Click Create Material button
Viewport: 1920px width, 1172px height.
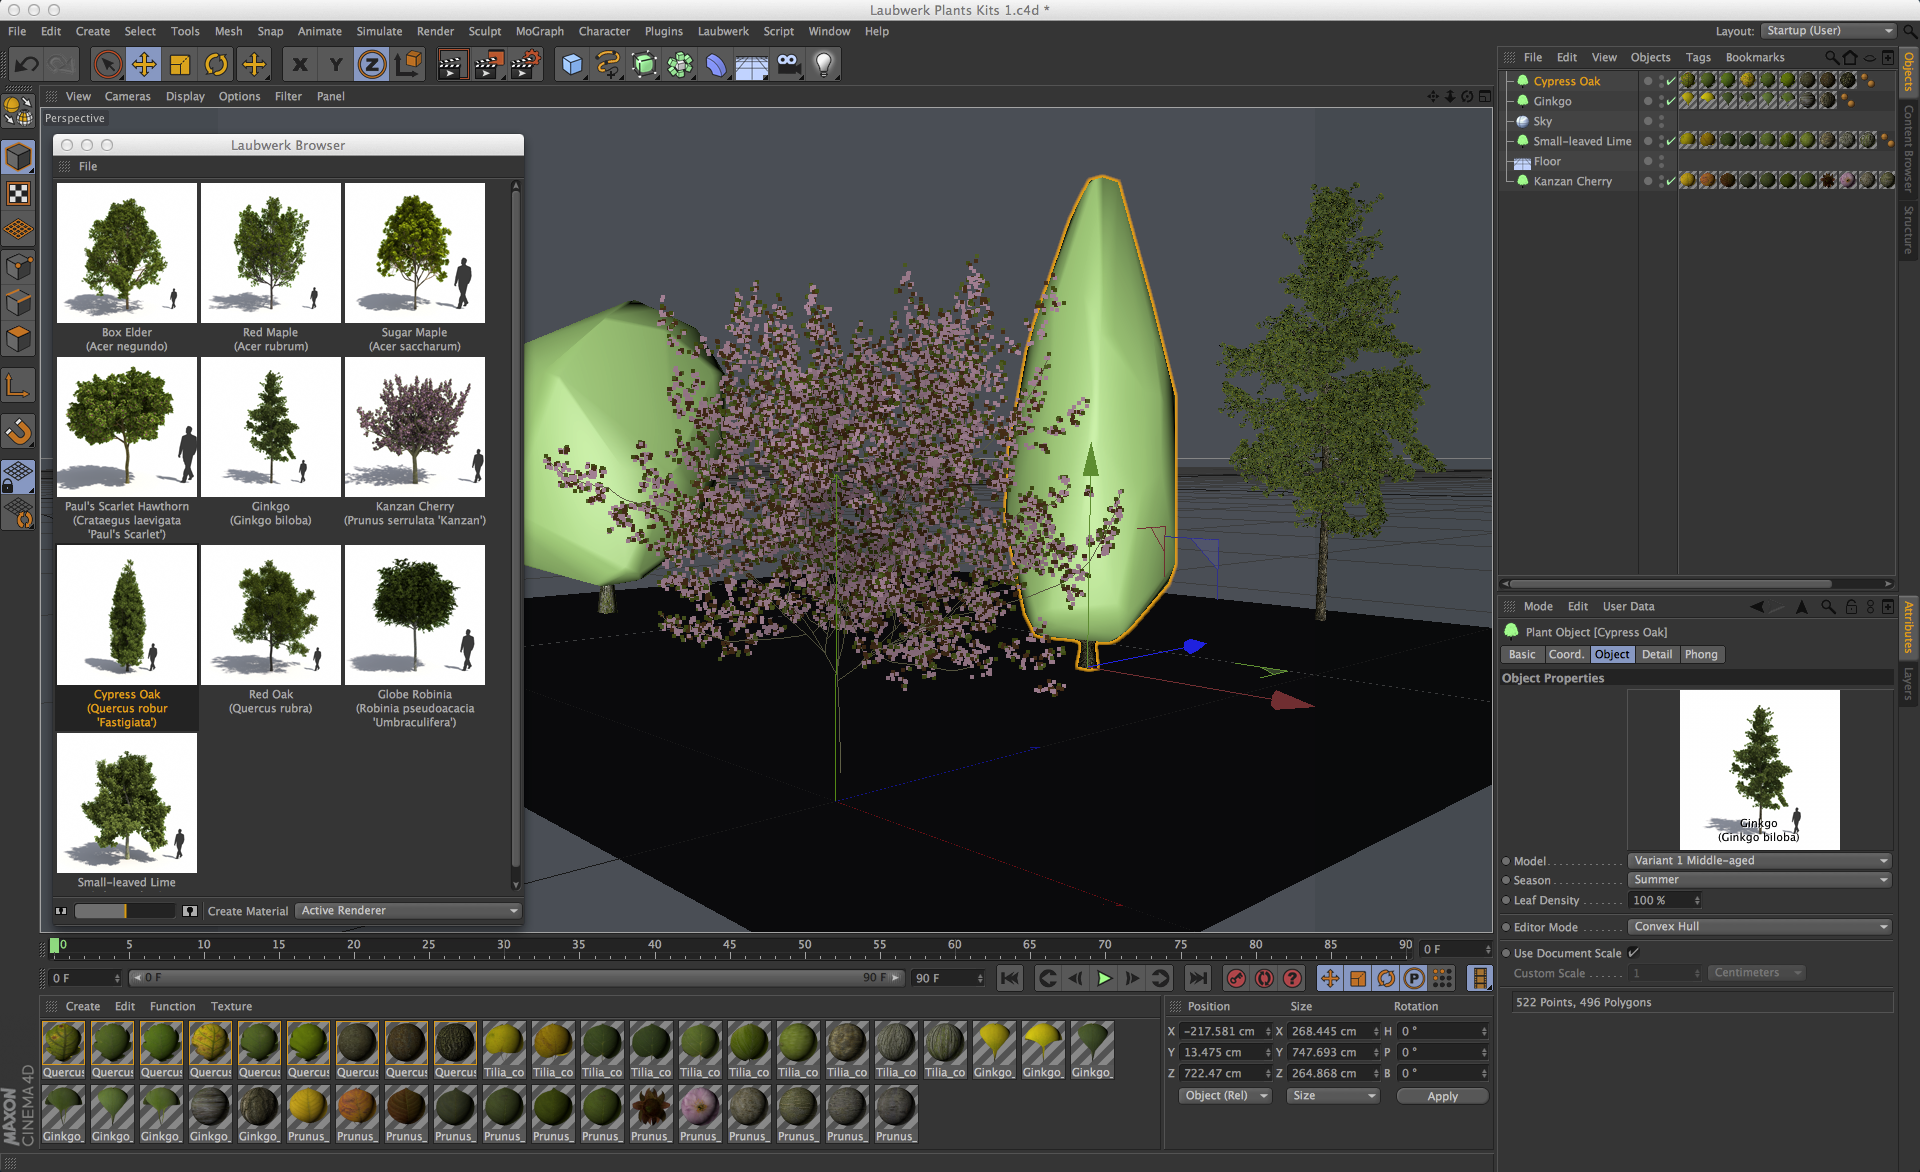pos(247,911)
